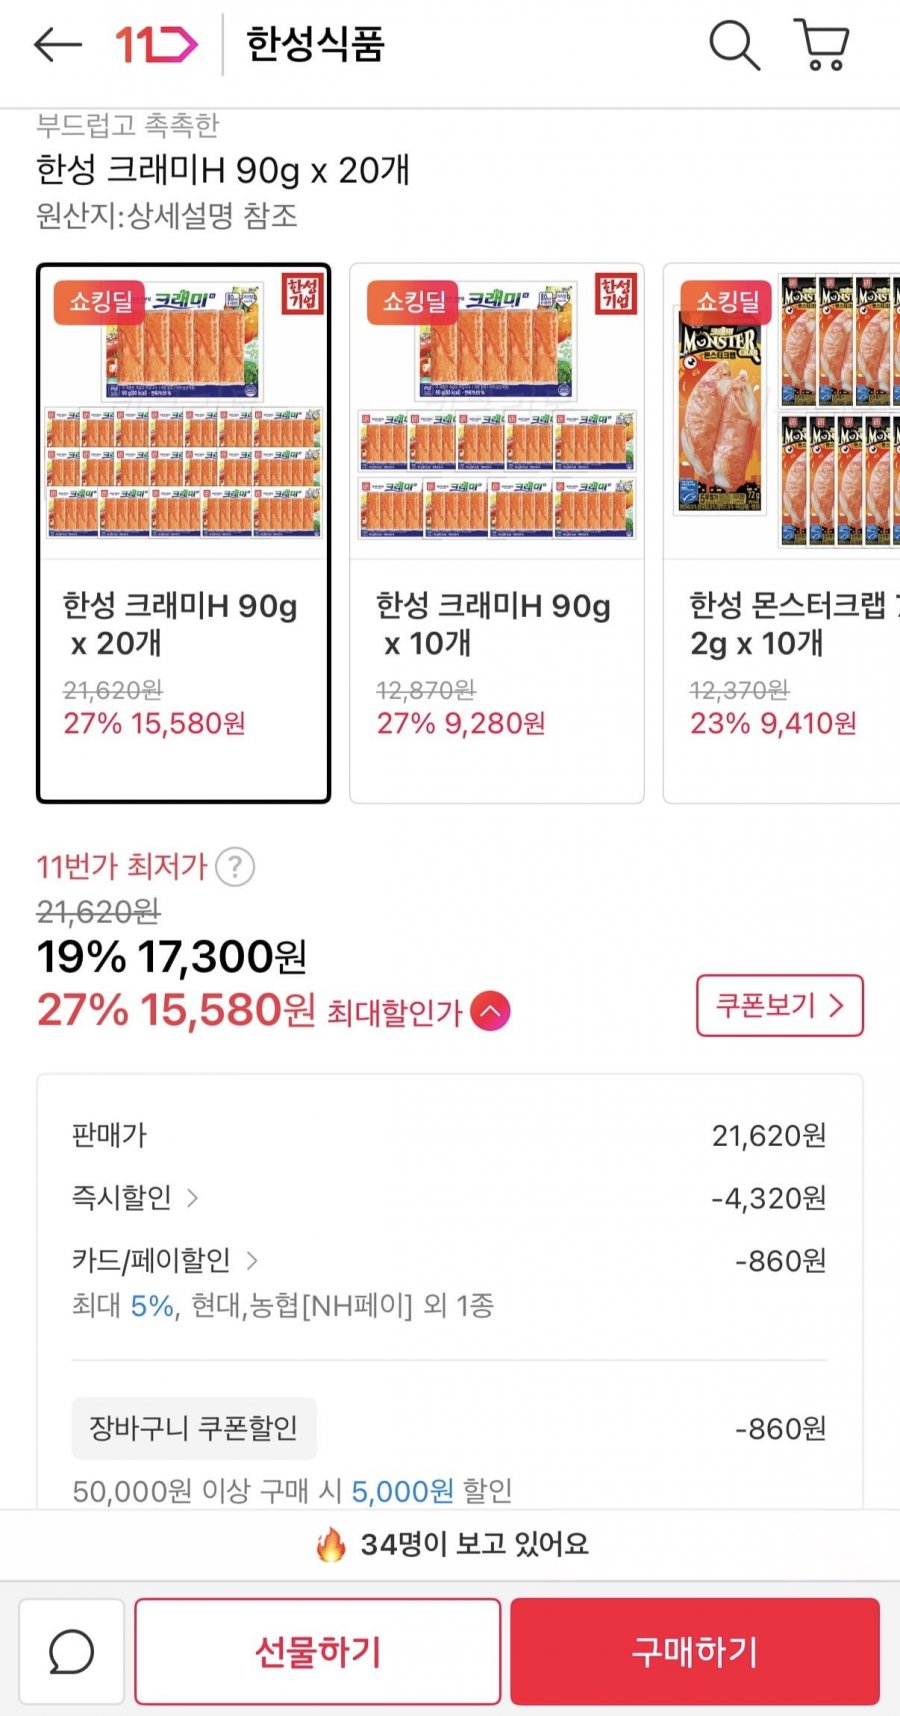The image size is (900, 1716).
Task: Click the 쿠폰보기 coupon button
Action: pos(779,1005)
